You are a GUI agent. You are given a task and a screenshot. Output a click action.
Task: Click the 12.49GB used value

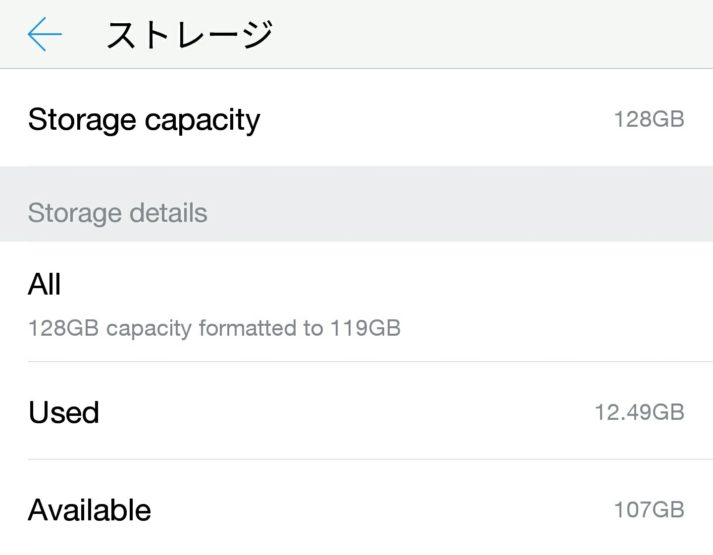[639, 412]
